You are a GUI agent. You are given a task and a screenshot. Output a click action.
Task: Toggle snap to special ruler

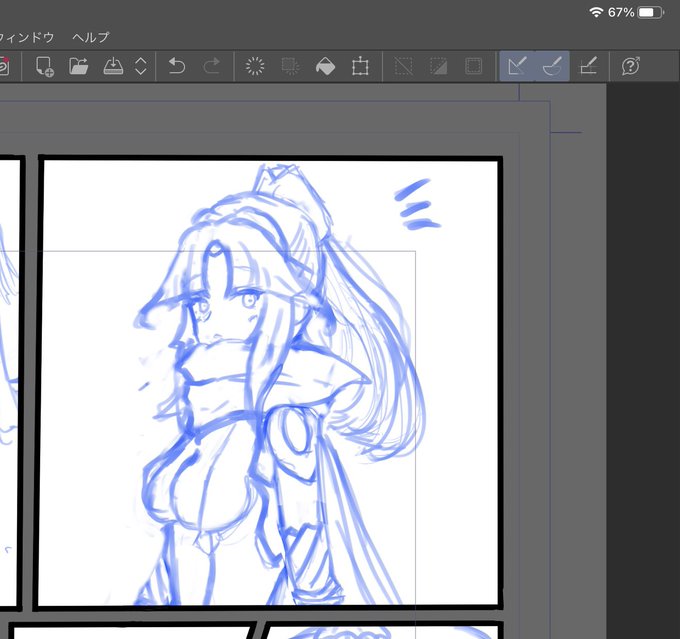(552, 66)
